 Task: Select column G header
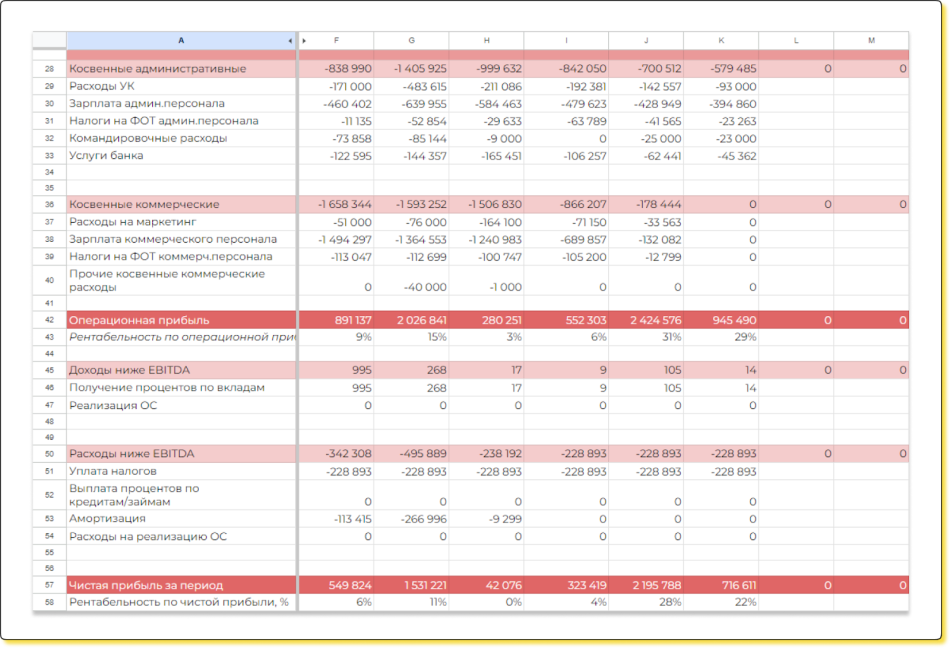tap(411, 41)
